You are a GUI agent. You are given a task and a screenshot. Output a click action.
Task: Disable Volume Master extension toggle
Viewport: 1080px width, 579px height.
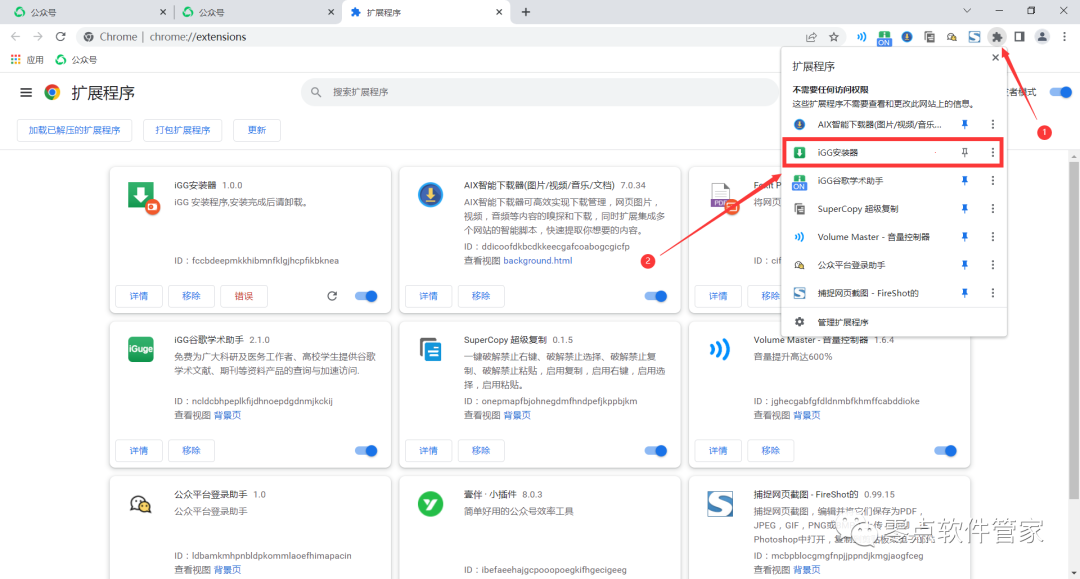click(946, 451)
